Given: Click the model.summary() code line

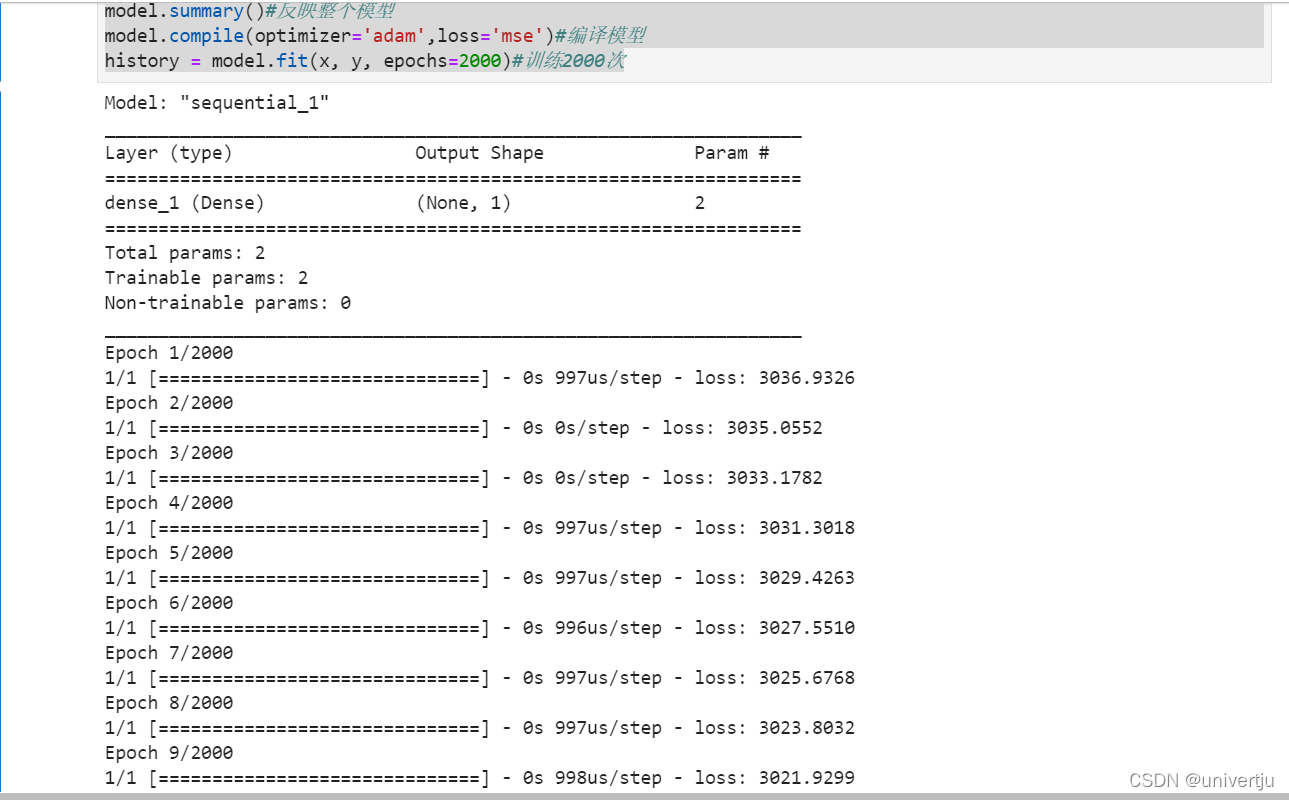Looking at the screenshot, I should (x=249, y=11).
